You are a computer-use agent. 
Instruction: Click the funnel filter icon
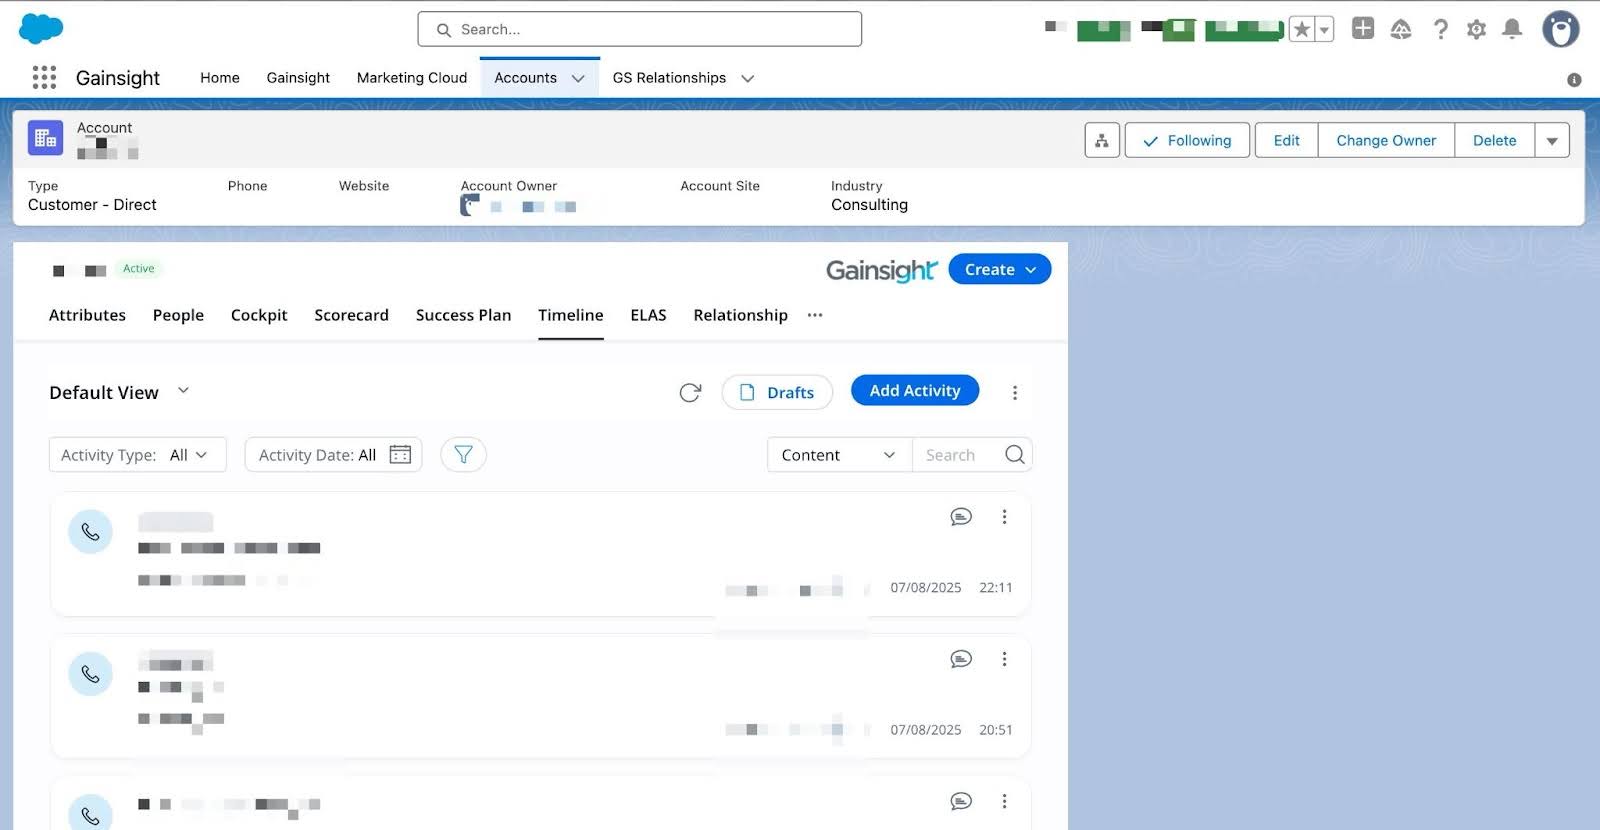(463, 455)
